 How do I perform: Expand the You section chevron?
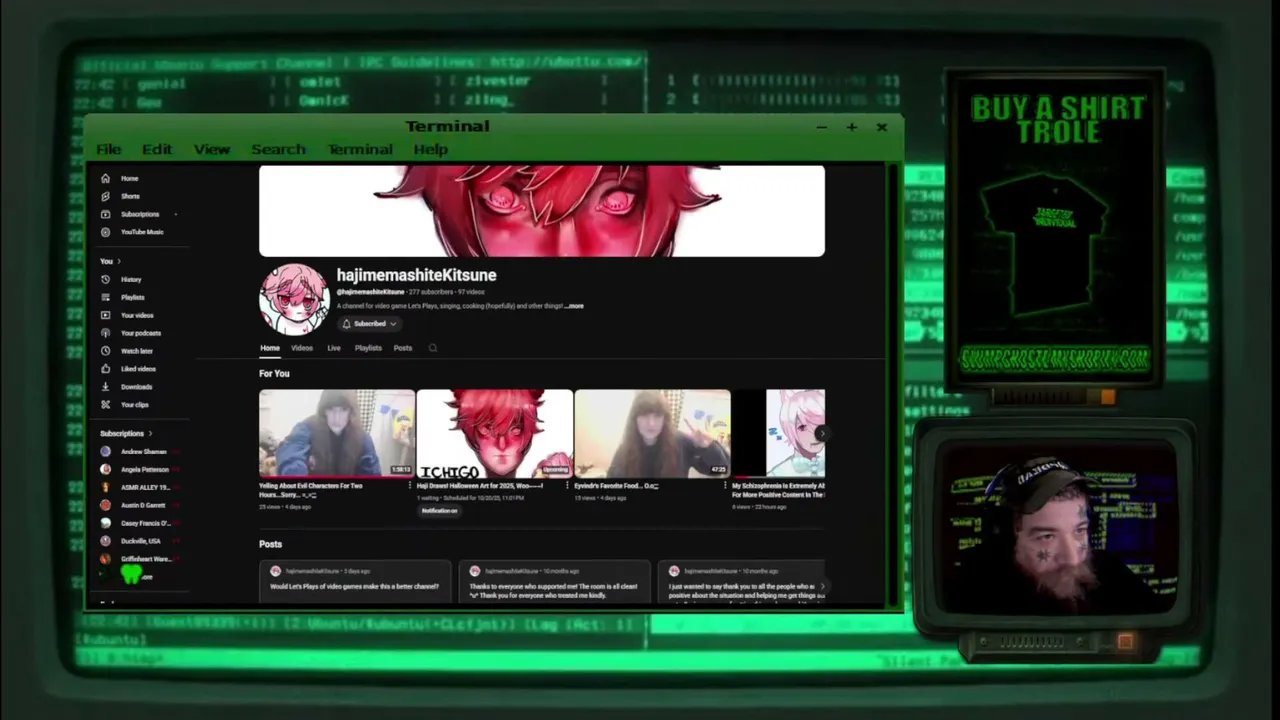[119, 261]
